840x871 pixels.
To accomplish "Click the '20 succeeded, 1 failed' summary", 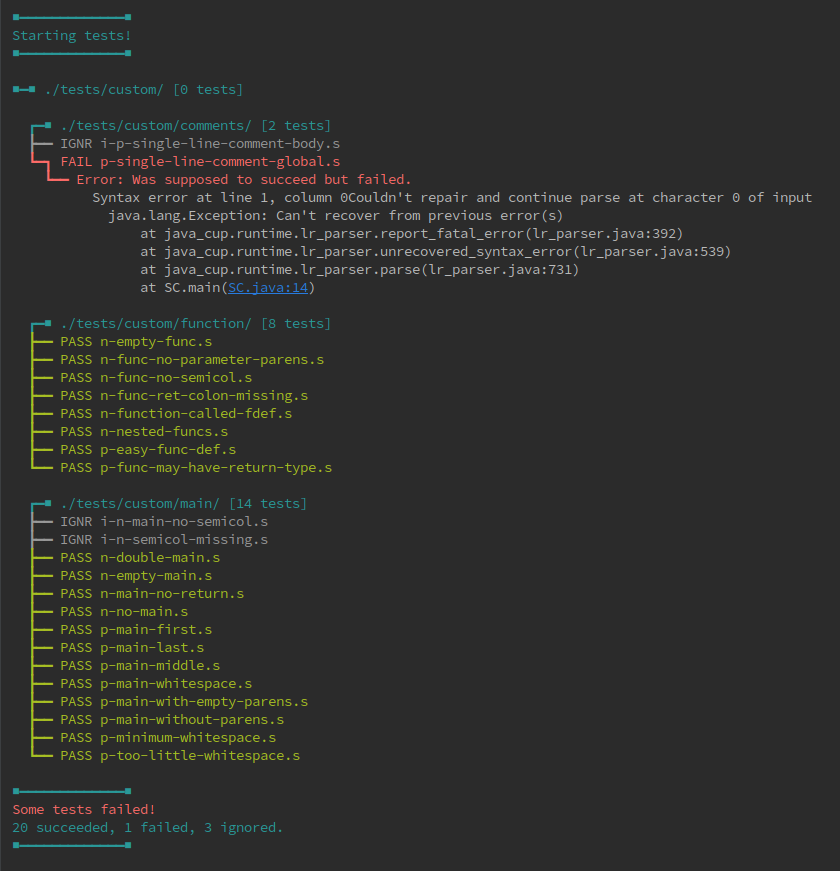I will [148, 828].
